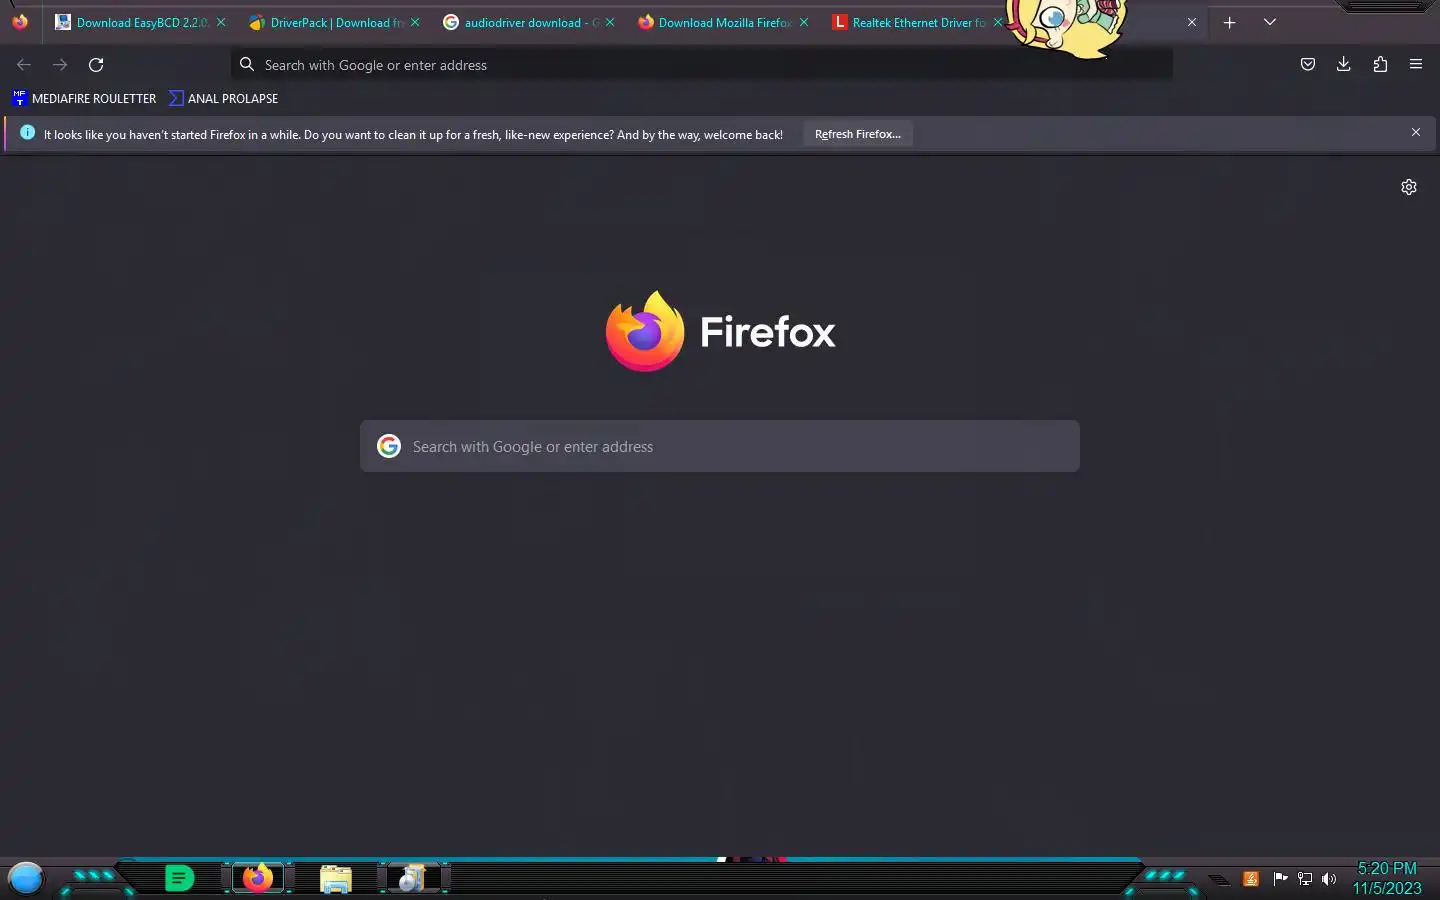
Task: Open the second bookmark in bookmarks toolbar
Action: click(x=224, y=98)
